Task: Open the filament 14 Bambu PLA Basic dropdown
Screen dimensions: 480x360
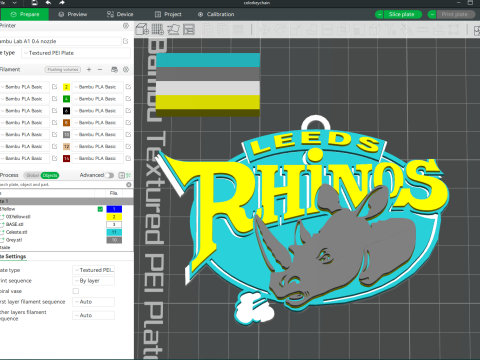Action: click(97, 158)
